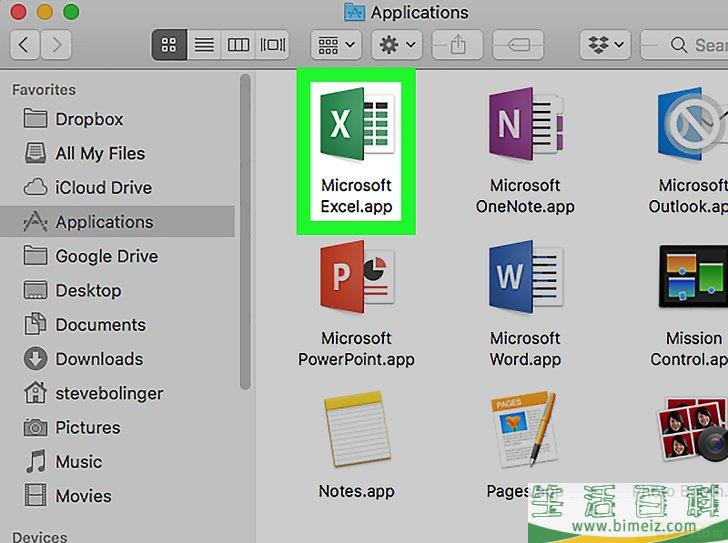Screen dimensions: 728x543
Task: Select All My Files in sidebar
Action: (117, 154)
